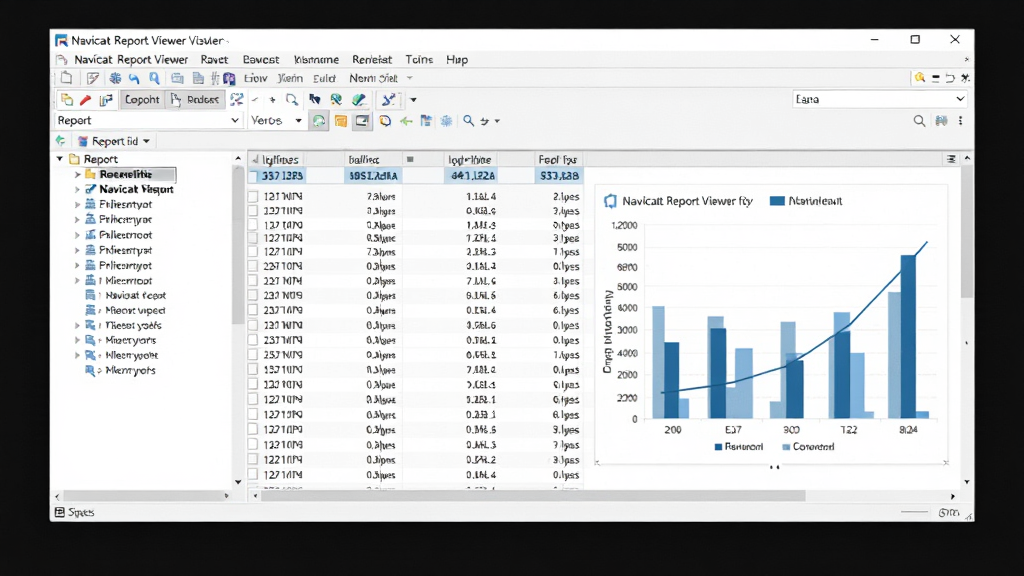
Task: Click the green circular refresh icon next to Veros
Action: click(x=319, y=121)
